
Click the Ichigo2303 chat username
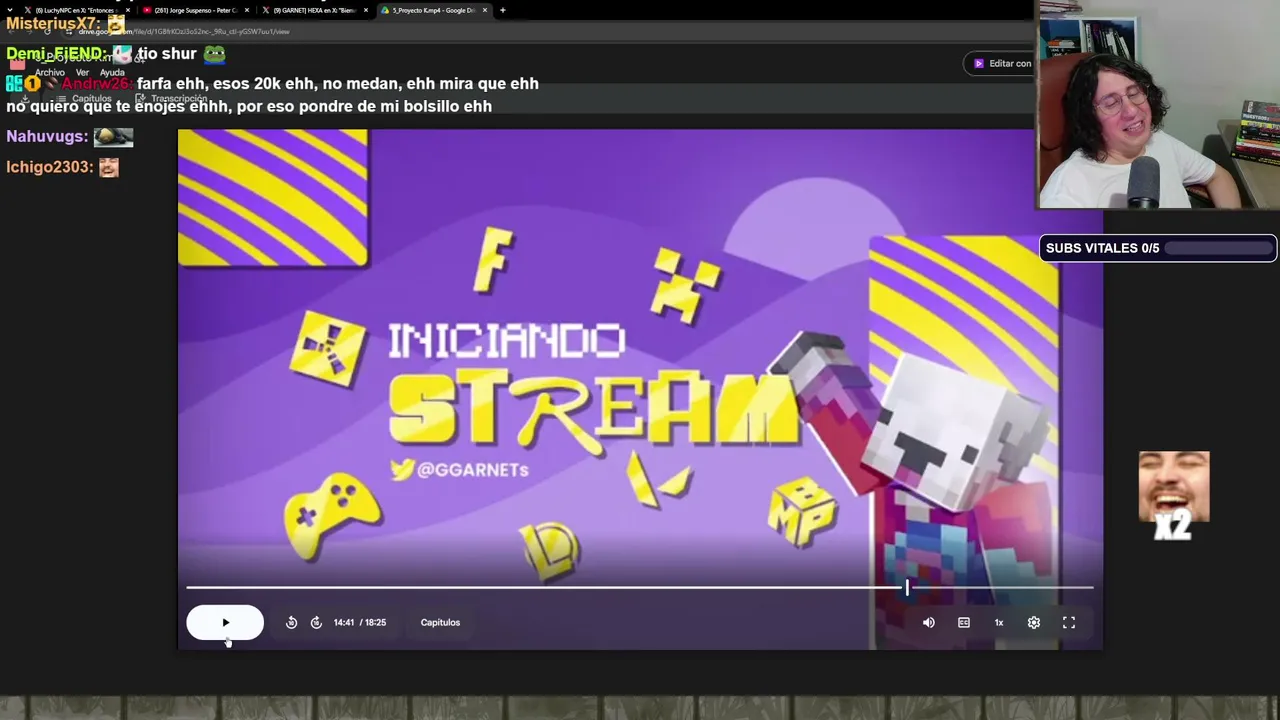[49, 167]
